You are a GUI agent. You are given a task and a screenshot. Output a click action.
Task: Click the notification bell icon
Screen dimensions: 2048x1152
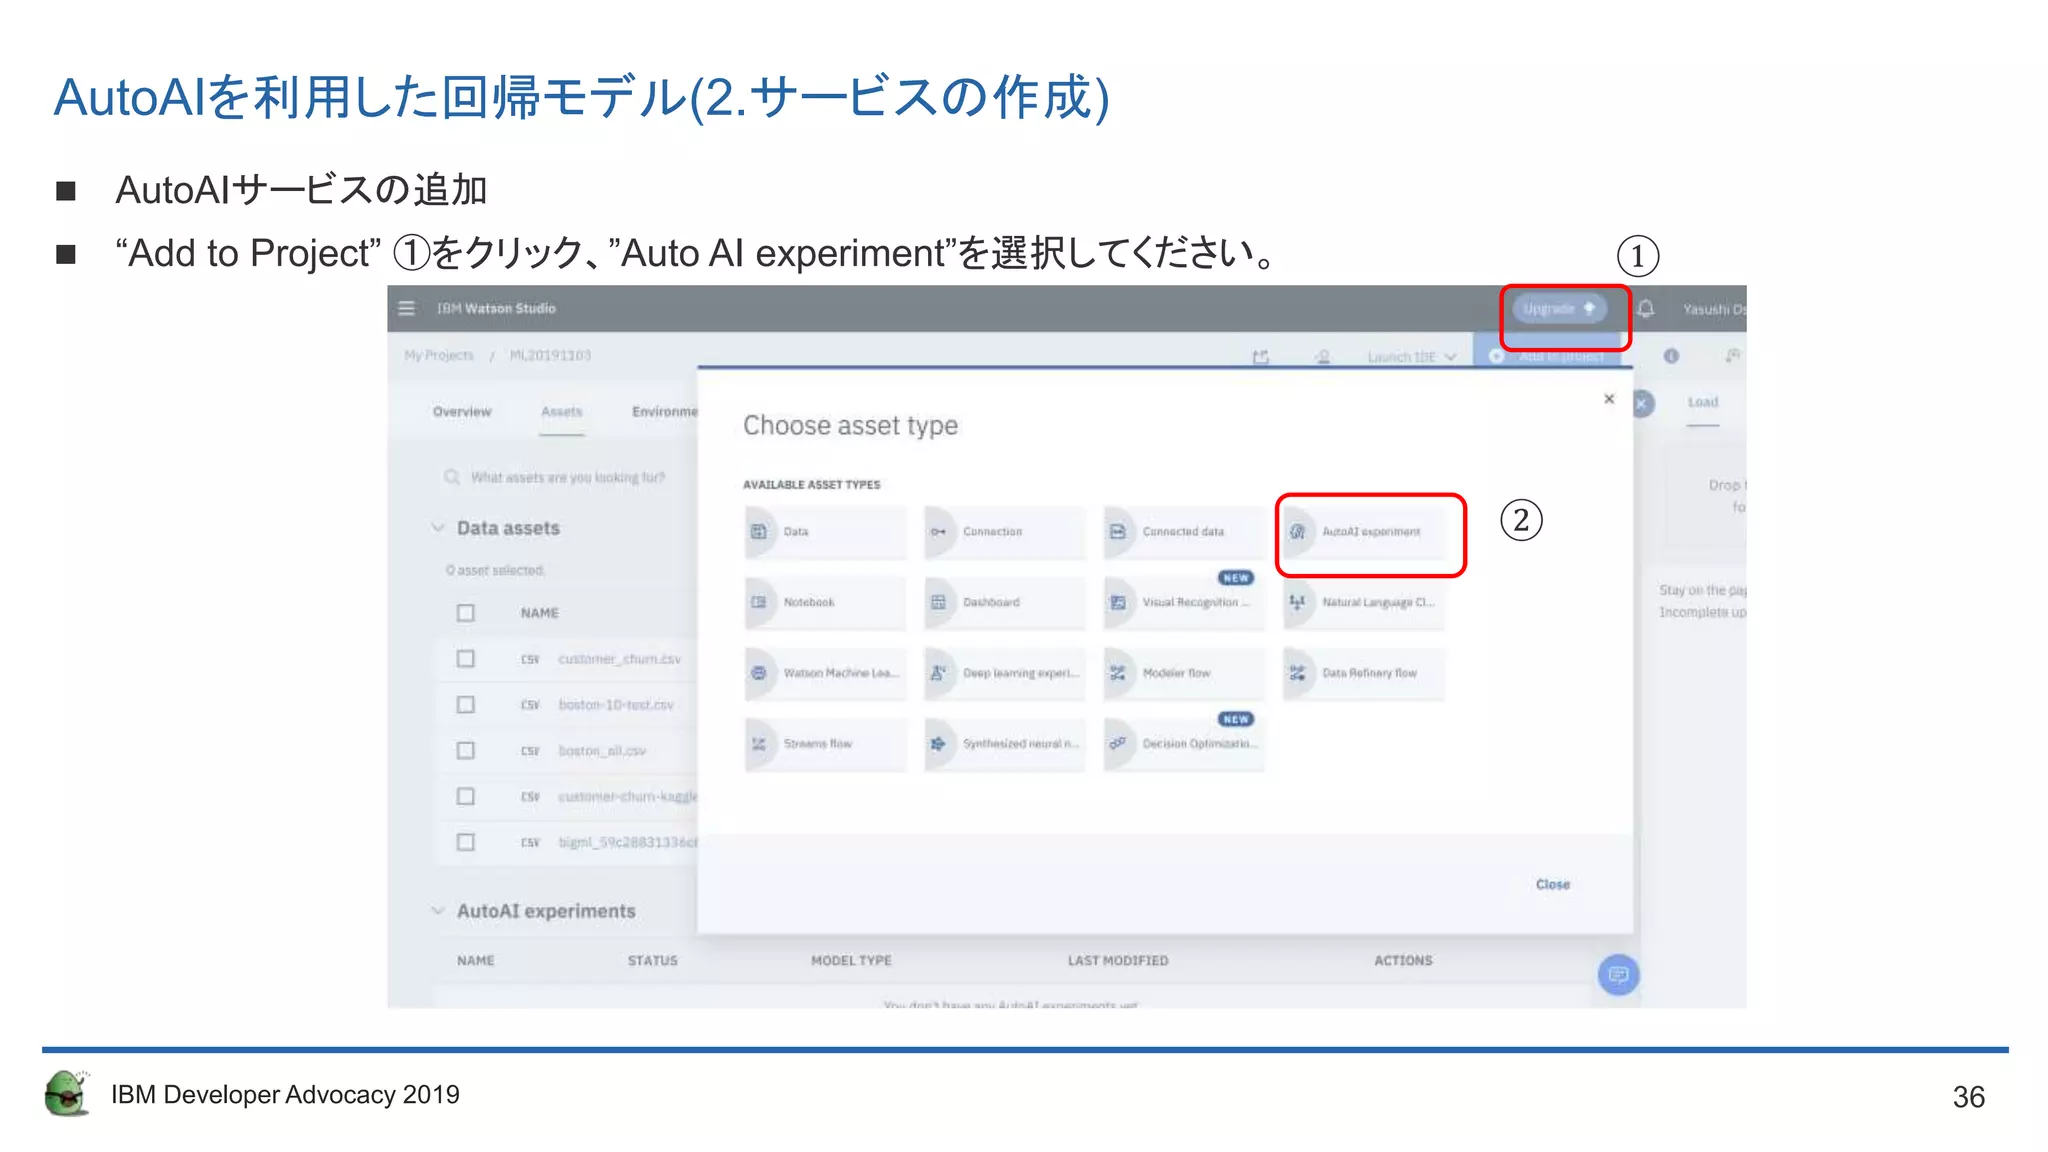[1645, 309]
